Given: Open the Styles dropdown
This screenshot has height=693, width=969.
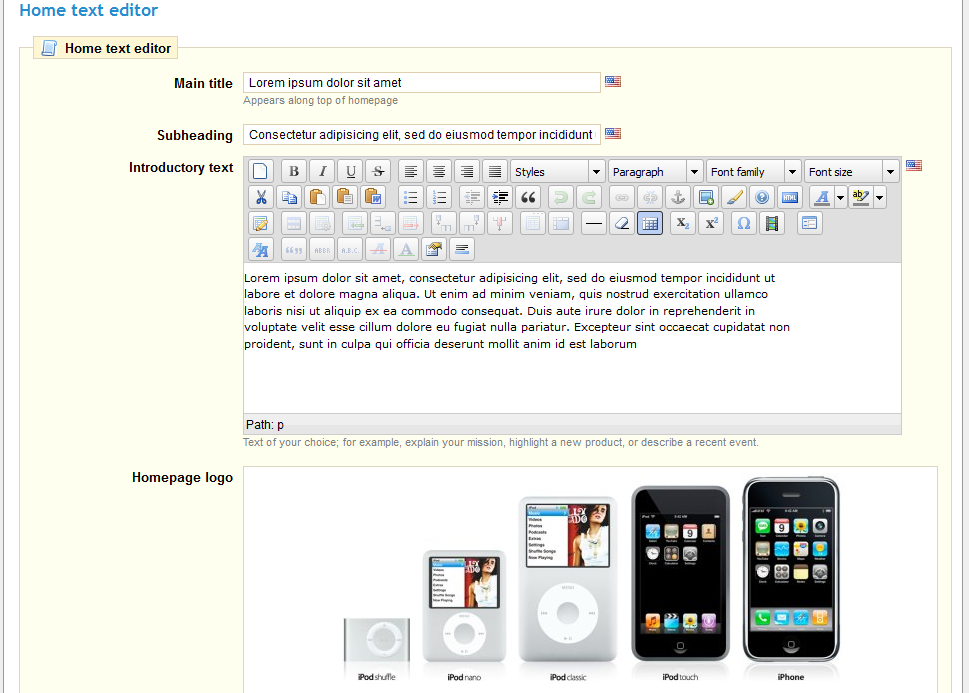Looking at the screenshot, I should (x=557, y=172).
